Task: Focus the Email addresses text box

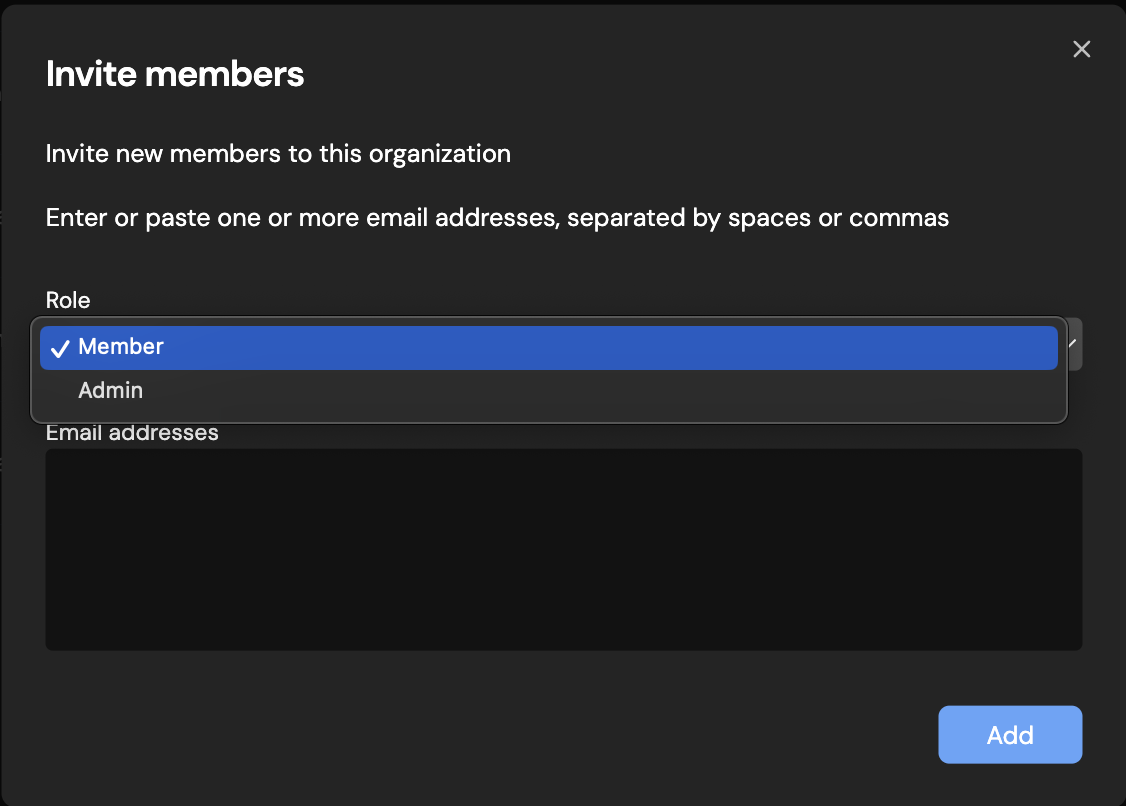Action: point(563,549)
